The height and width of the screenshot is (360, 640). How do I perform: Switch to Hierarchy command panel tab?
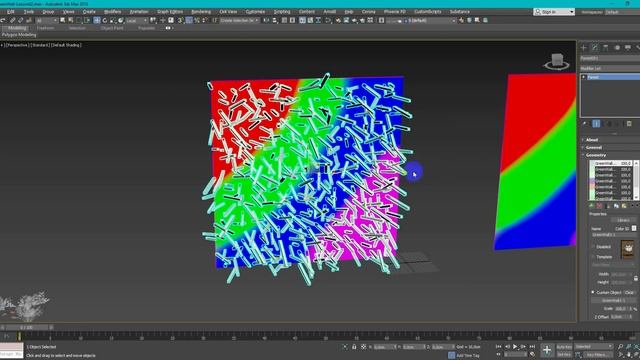click(606, 48)
